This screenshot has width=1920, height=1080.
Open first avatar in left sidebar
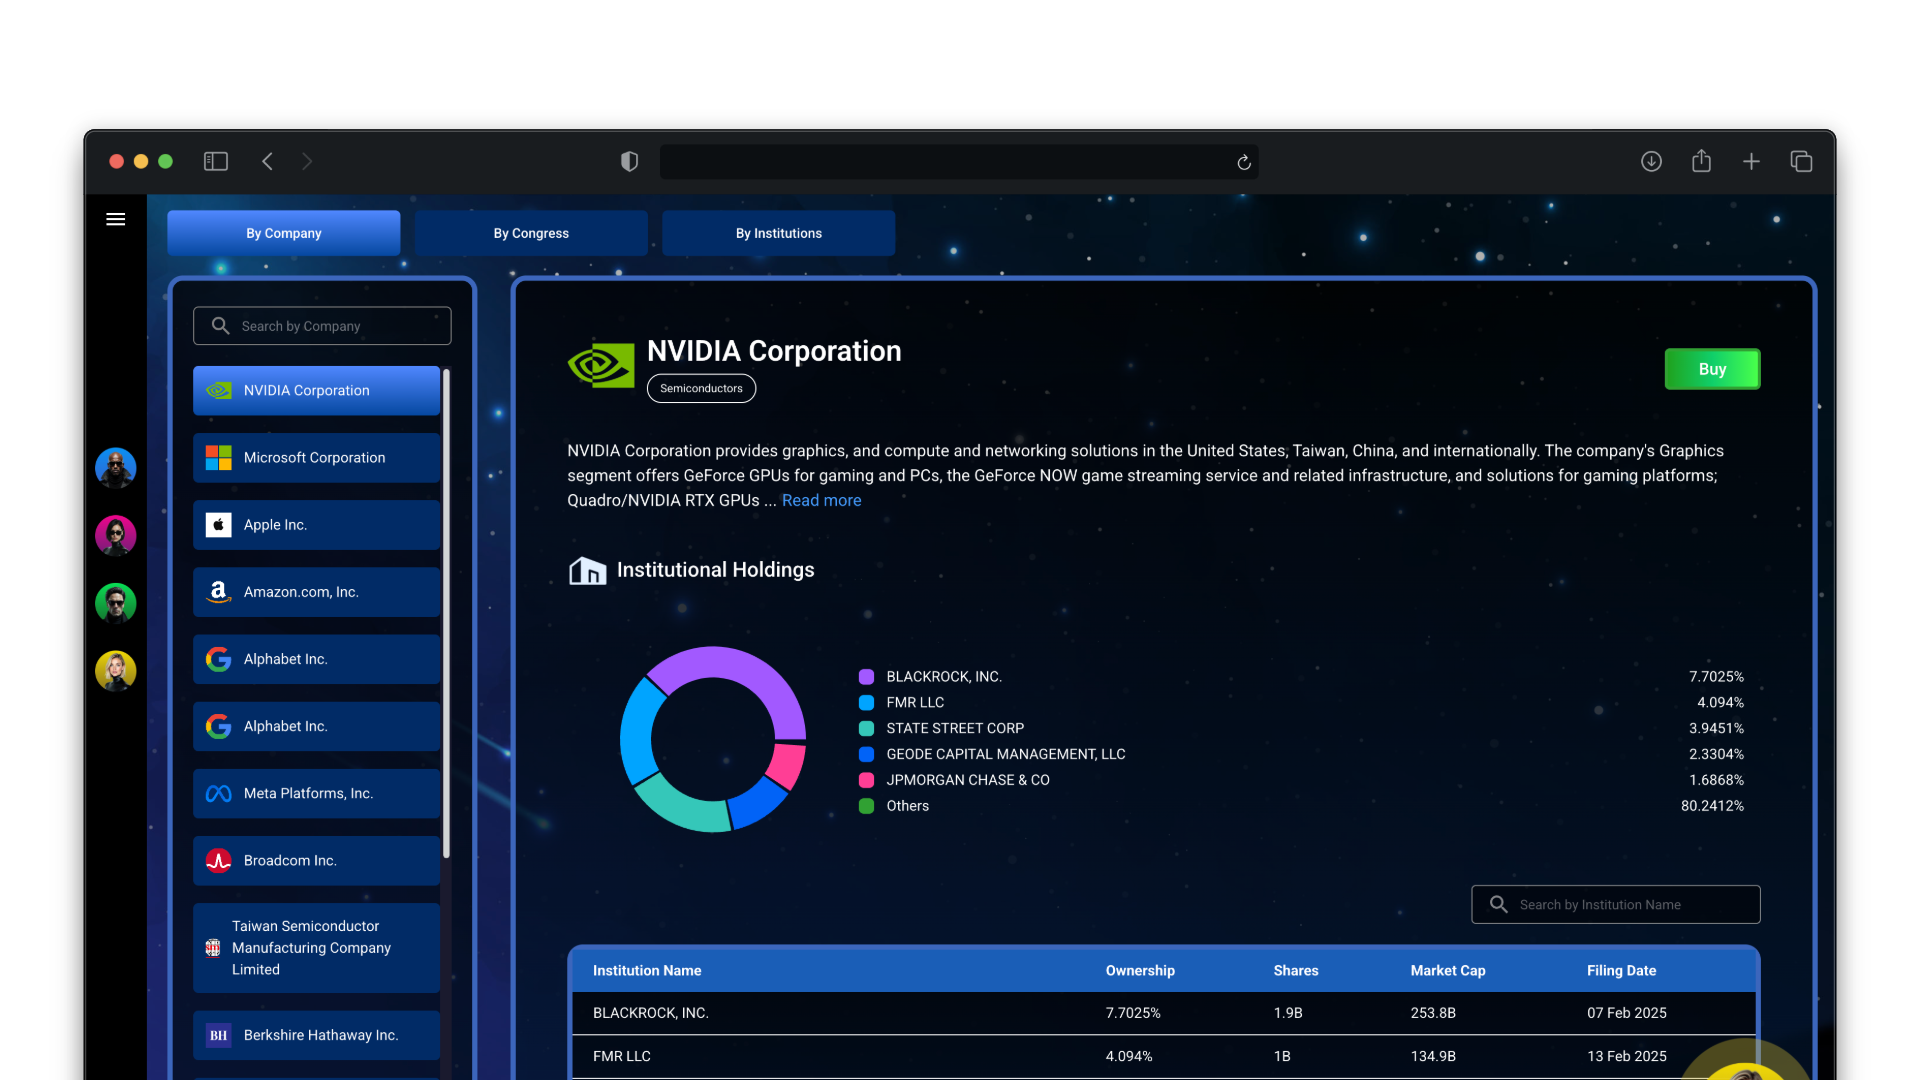(116, 467)
